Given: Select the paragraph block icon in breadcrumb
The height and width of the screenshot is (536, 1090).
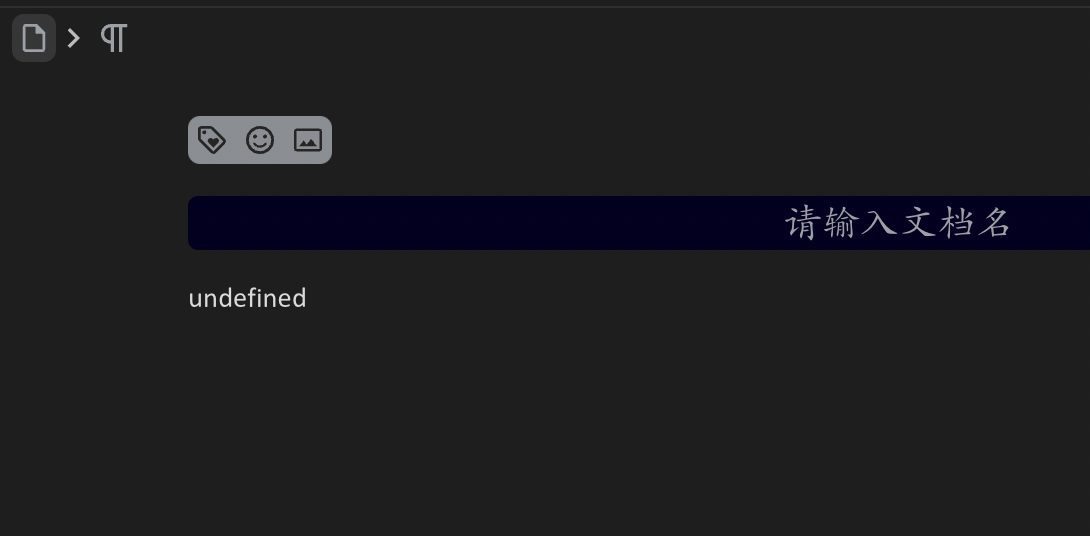Looking at the screenshot, I should coord(114,39).
